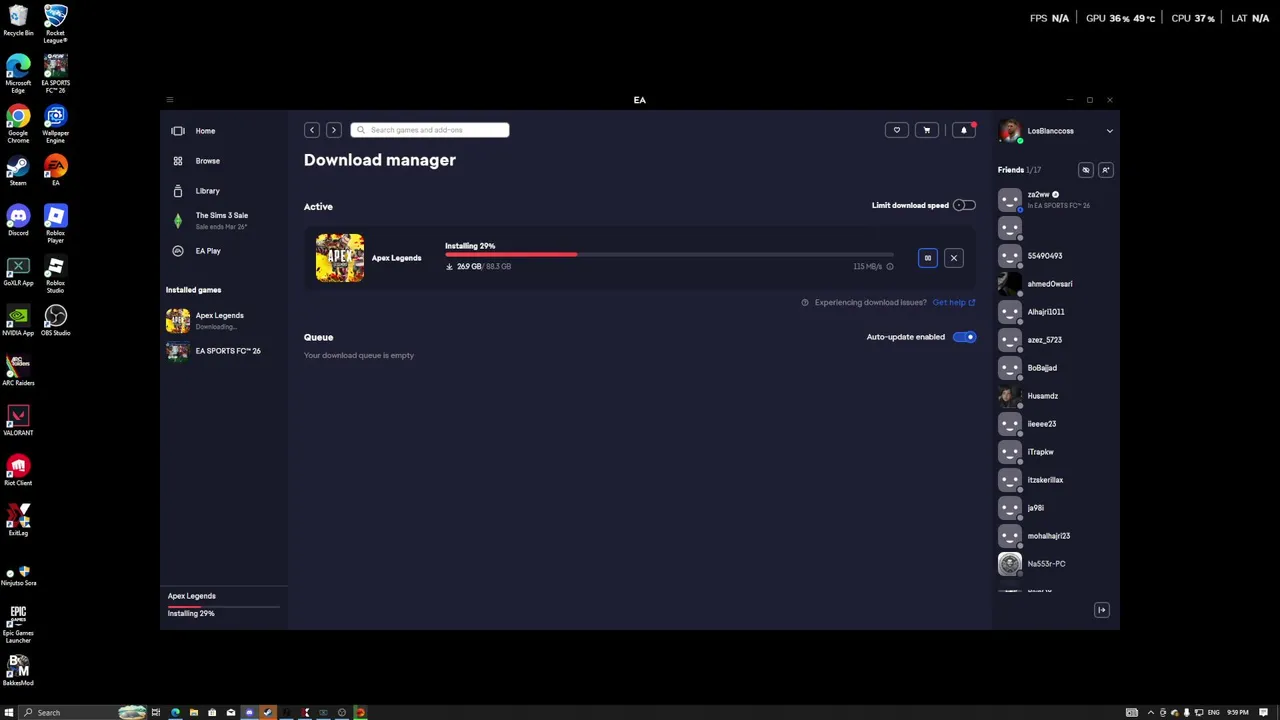Open the shopping cart icon
1280x720 pixels.
click(927, 130)
